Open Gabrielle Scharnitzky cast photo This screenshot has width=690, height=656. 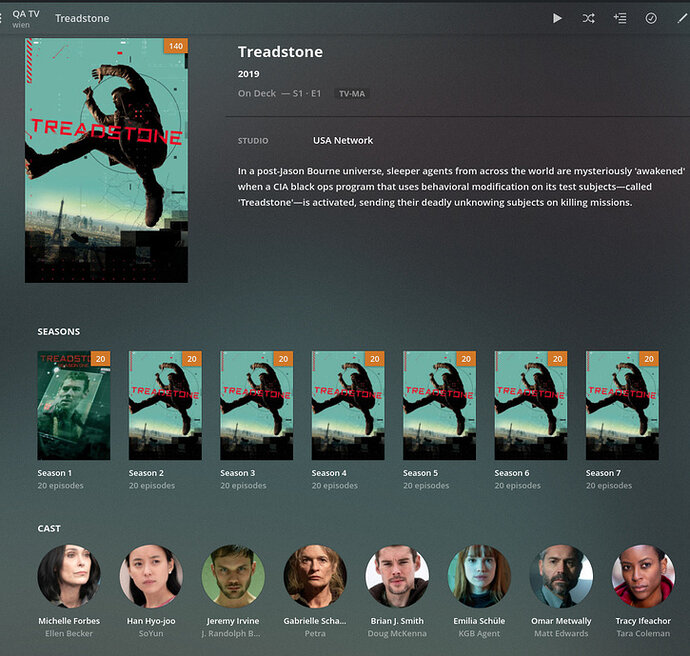pyautogui.click(x=315, y=576)
